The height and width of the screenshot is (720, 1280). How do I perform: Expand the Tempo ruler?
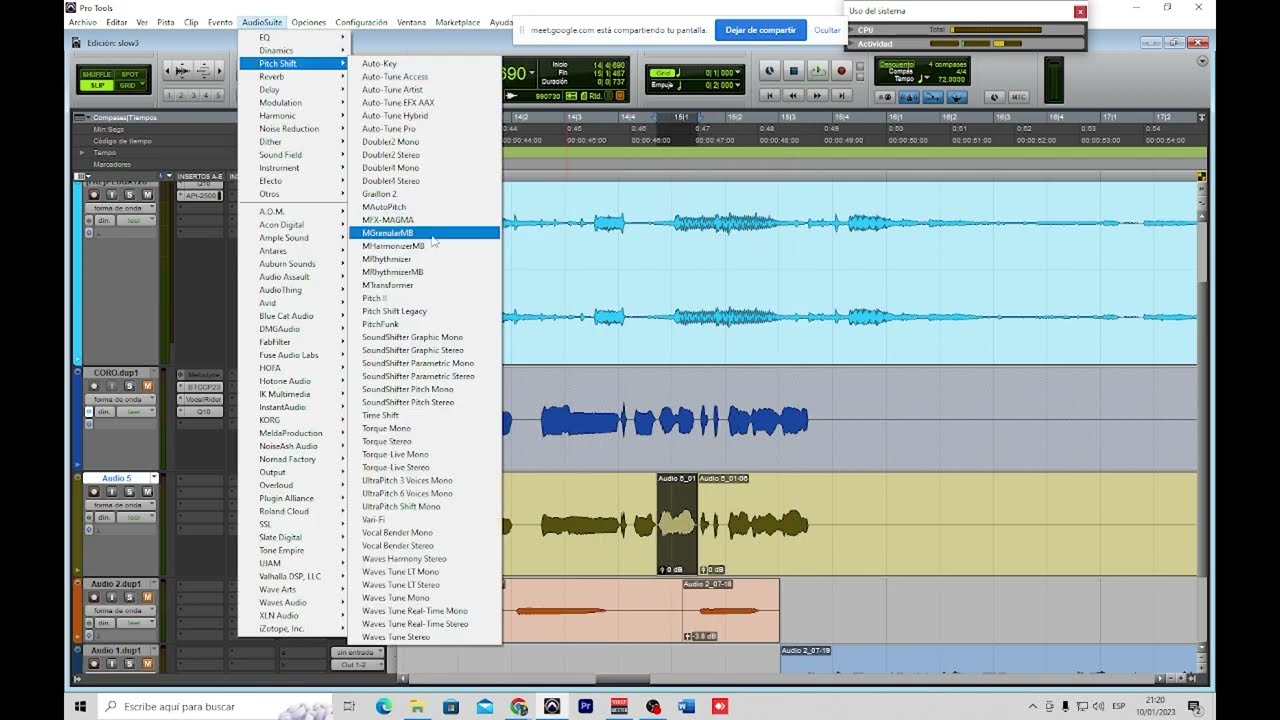82,153
